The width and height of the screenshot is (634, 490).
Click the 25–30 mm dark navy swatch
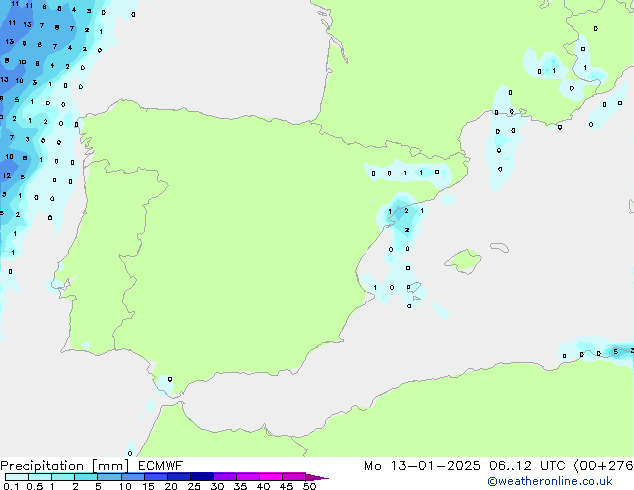click(x=202, y=477)
